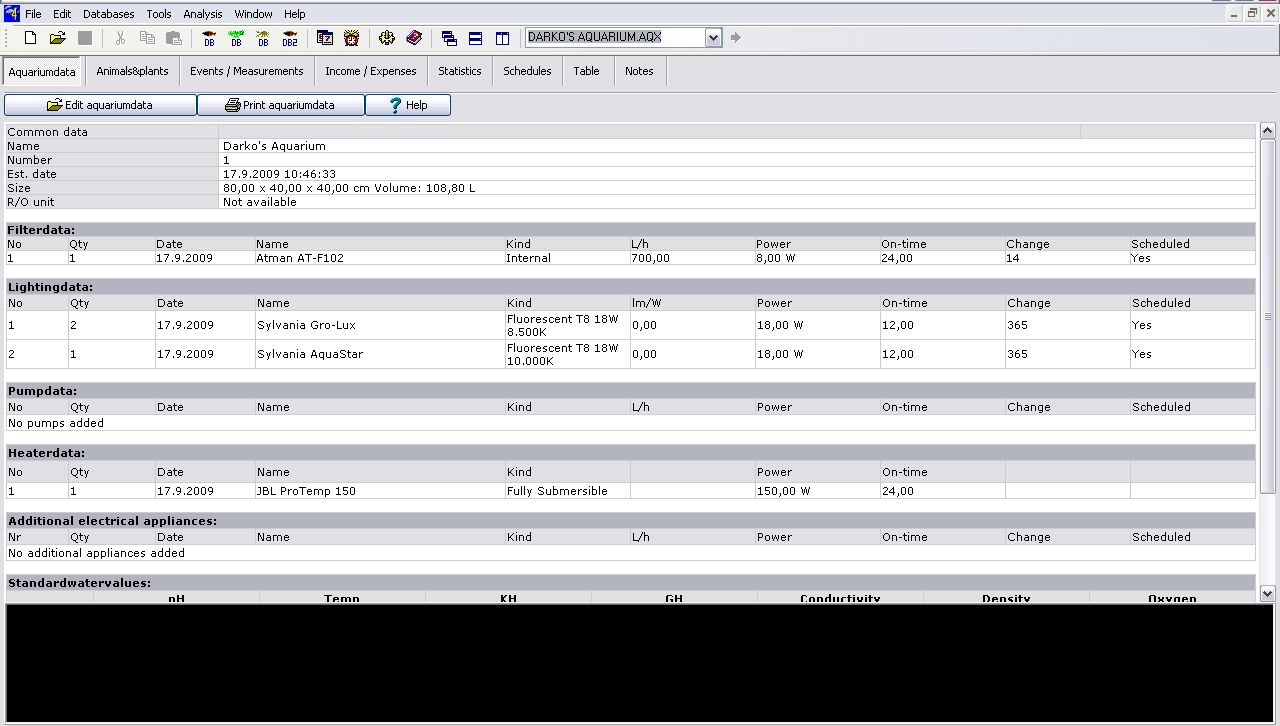
Task: Switch to Events / Measurements tab
Action: [x=247, y=71]
